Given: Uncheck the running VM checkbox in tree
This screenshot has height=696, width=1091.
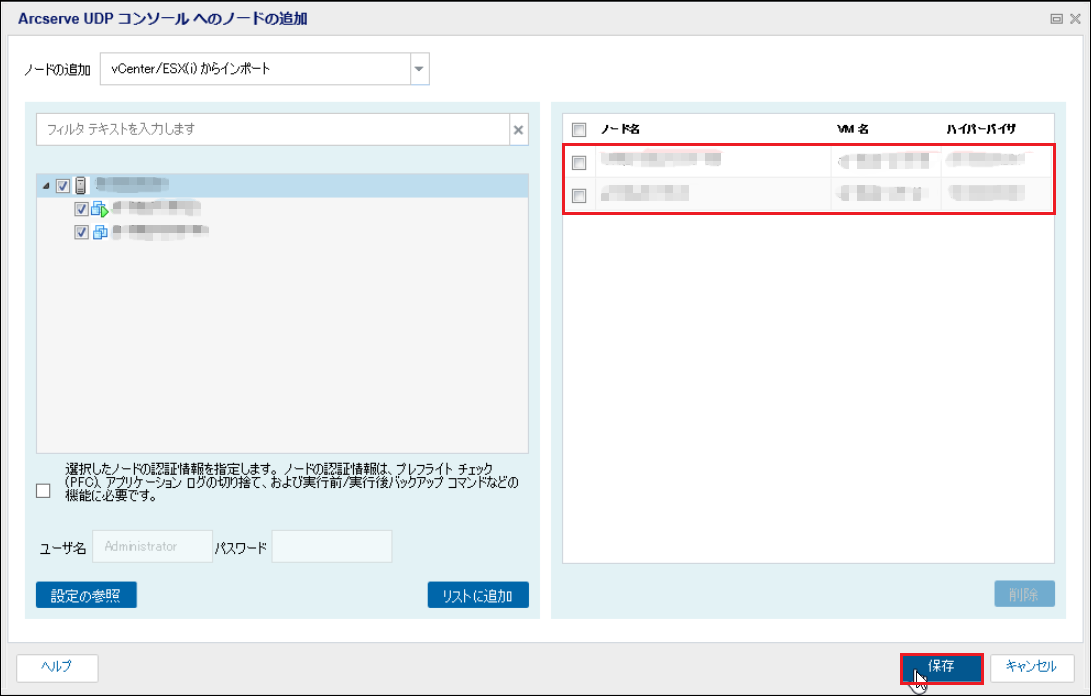Looking at the screenshot, I should click(x=81, y=209).
